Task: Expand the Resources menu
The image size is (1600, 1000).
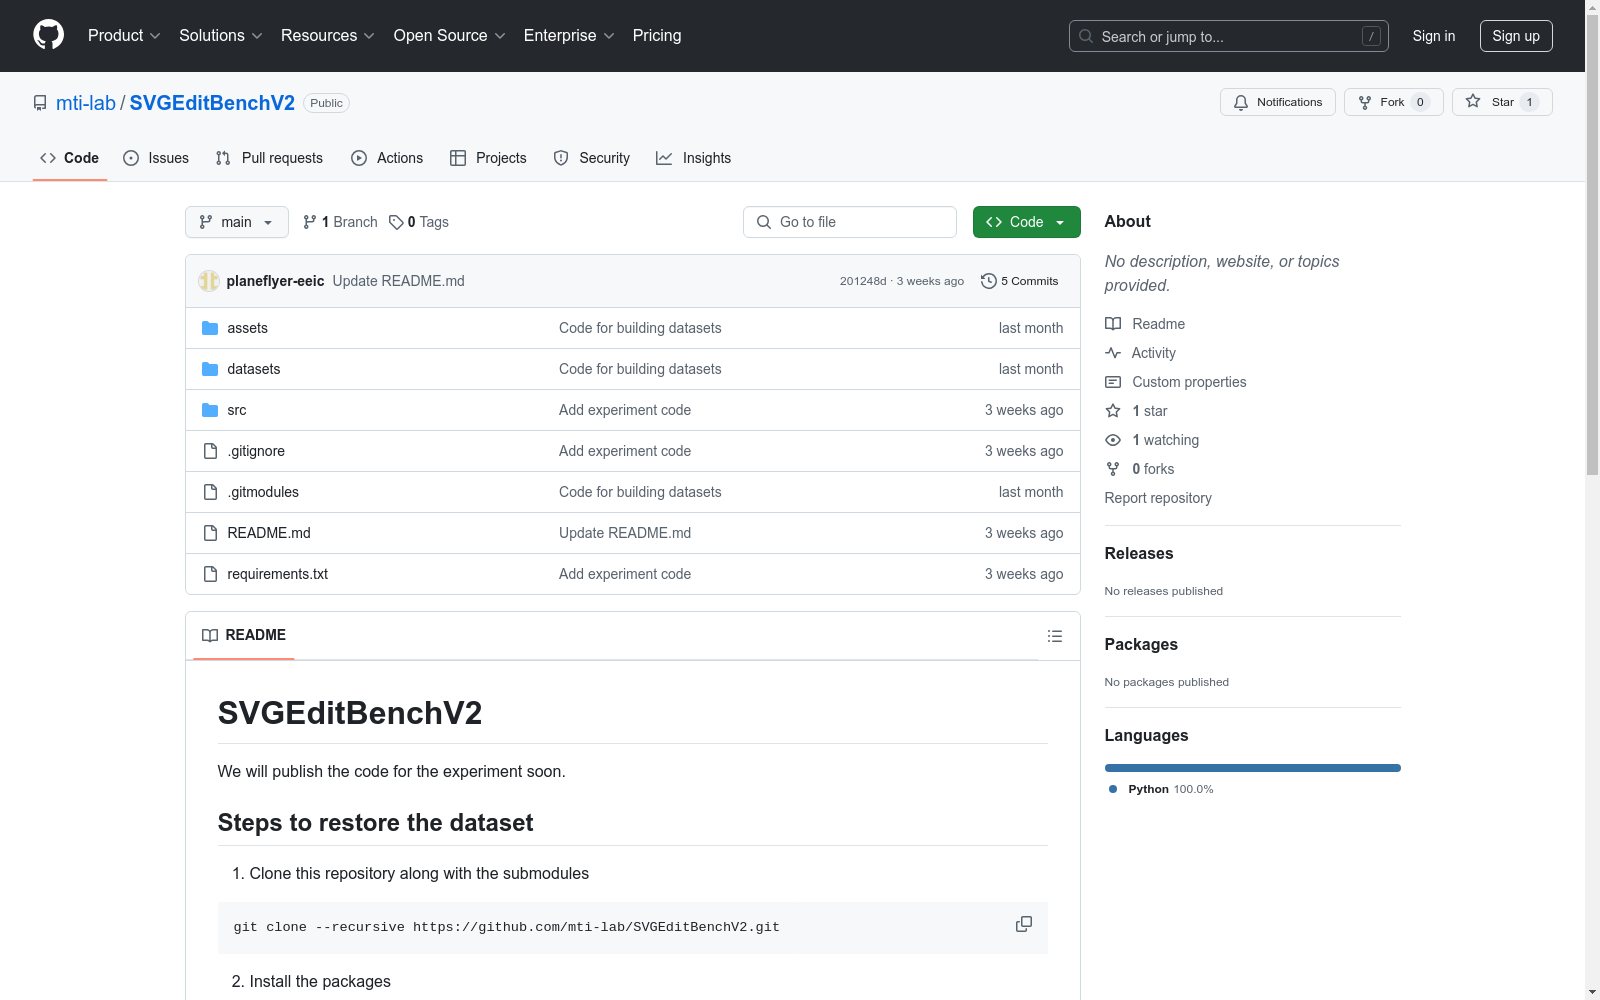Action: (328, 36)
